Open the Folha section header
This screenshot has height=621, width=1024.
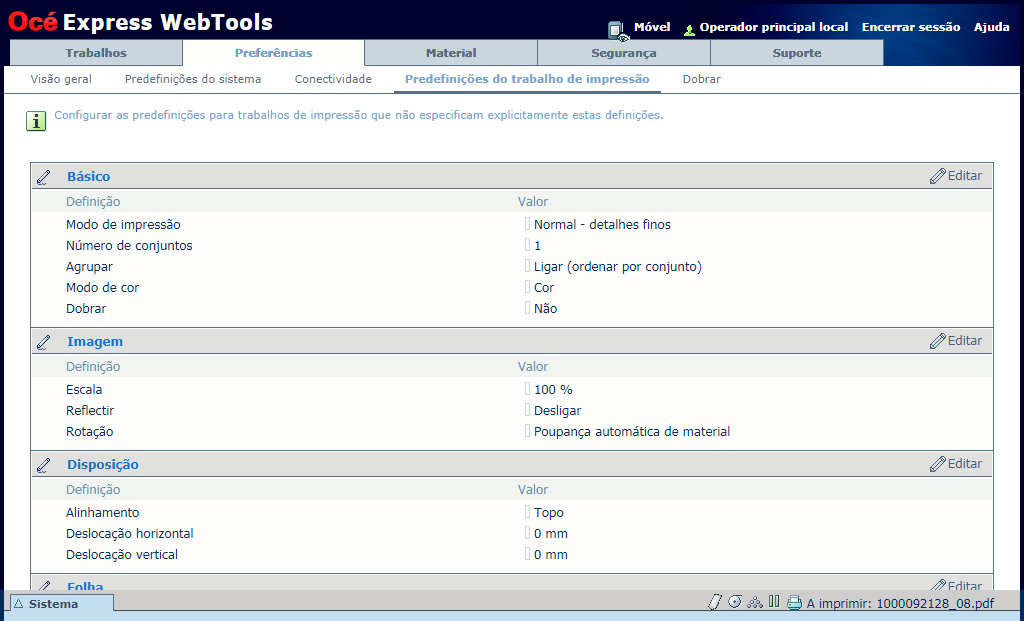pyautogui.click(x=85, y=586)
